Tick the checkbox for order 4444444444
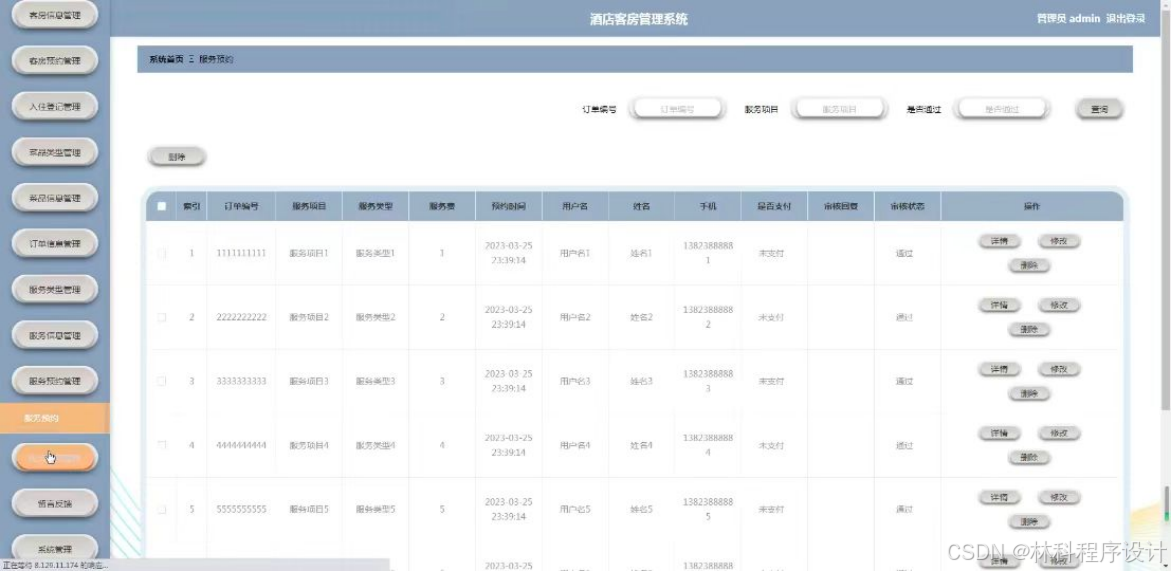This screenshot has height=572, width=1171. point(161,445)
